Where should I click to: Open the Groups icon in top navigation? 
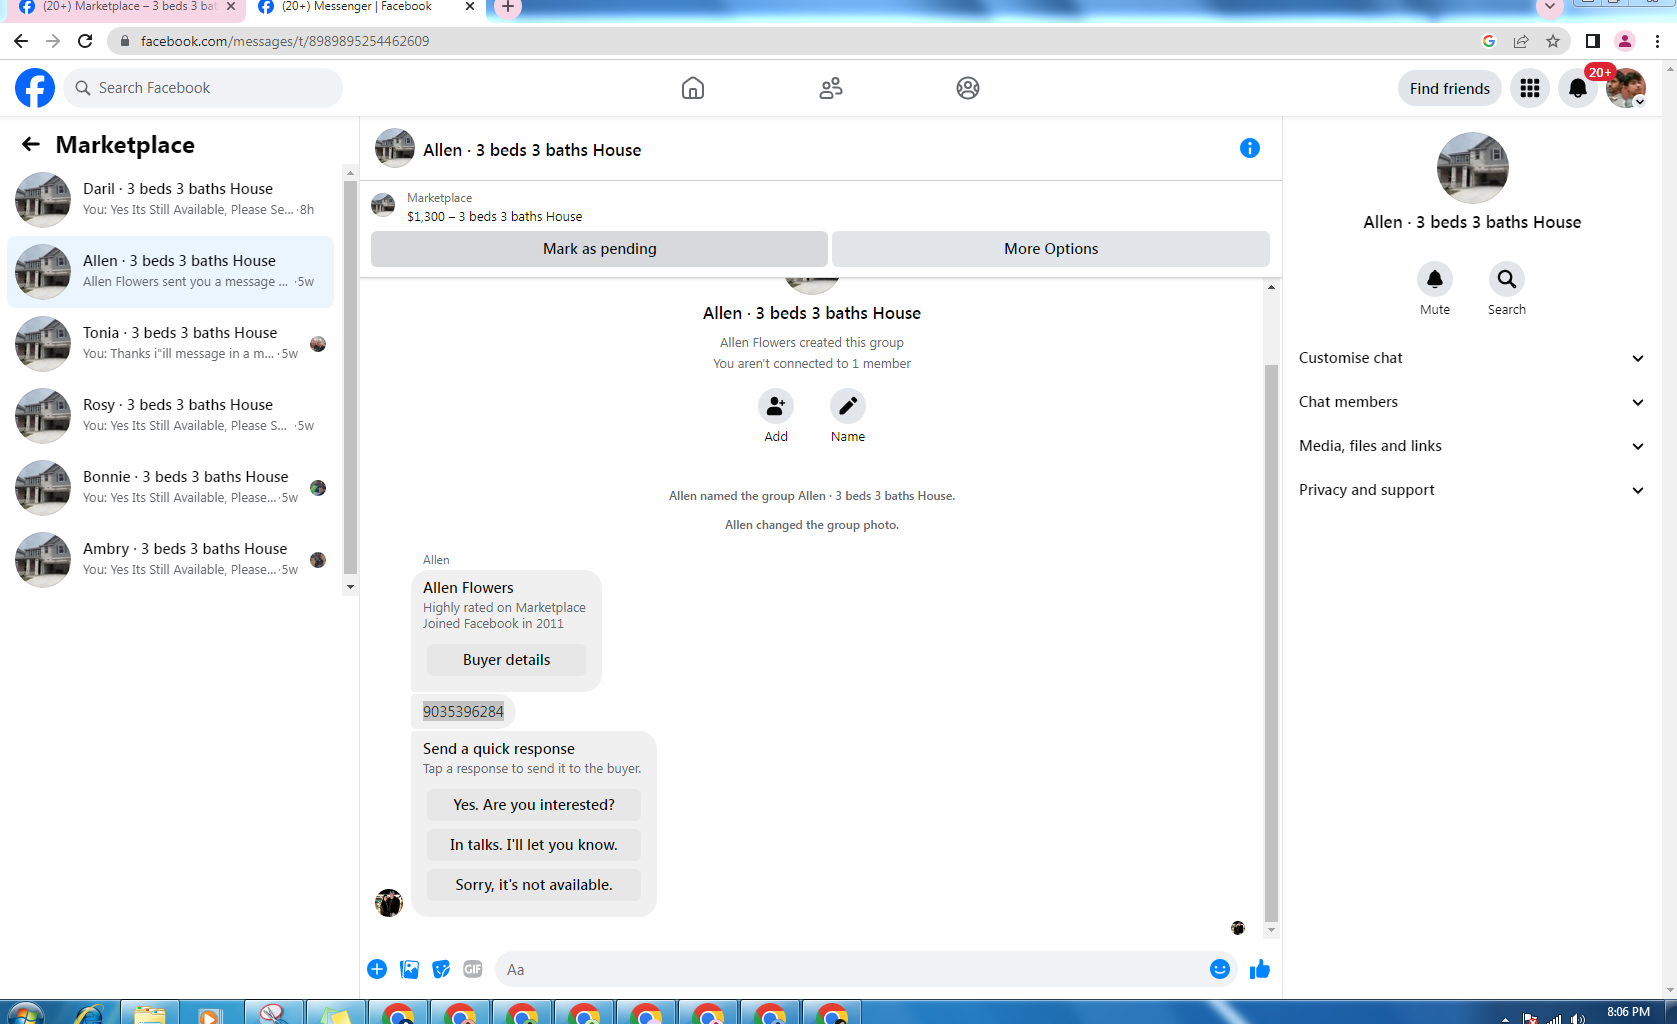coord(968,88)
